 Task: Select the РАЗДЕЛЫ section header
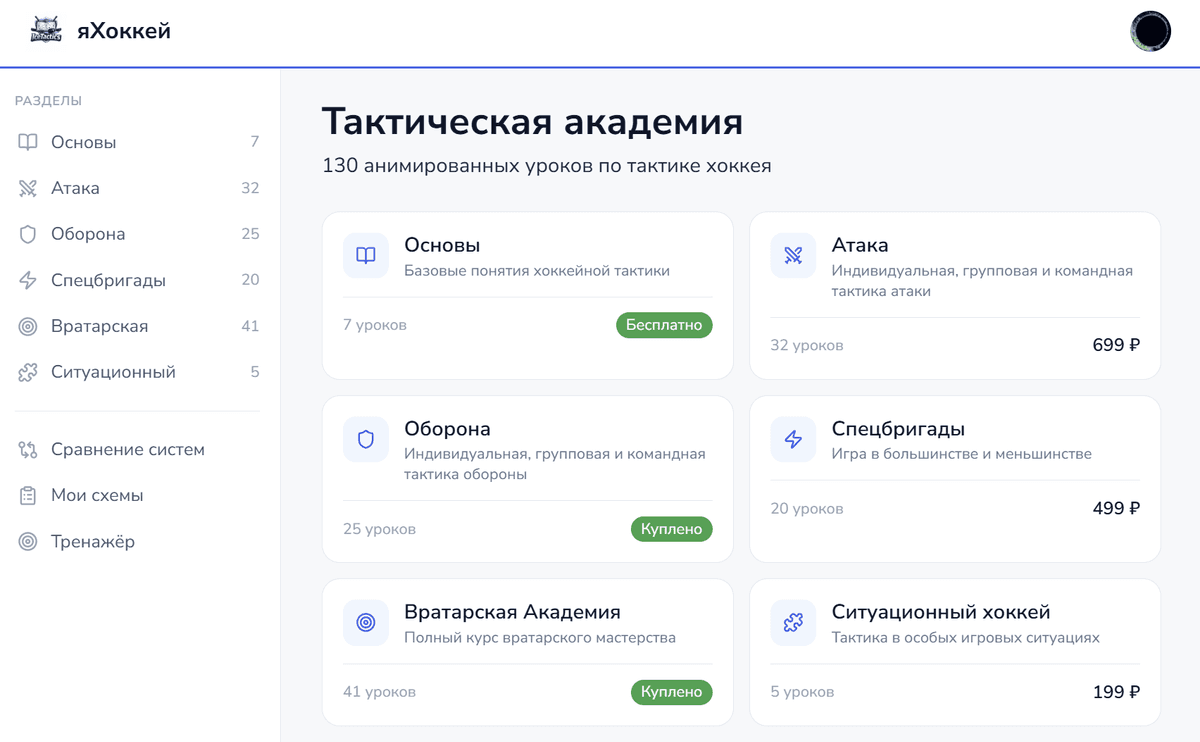tap(48, 100)
